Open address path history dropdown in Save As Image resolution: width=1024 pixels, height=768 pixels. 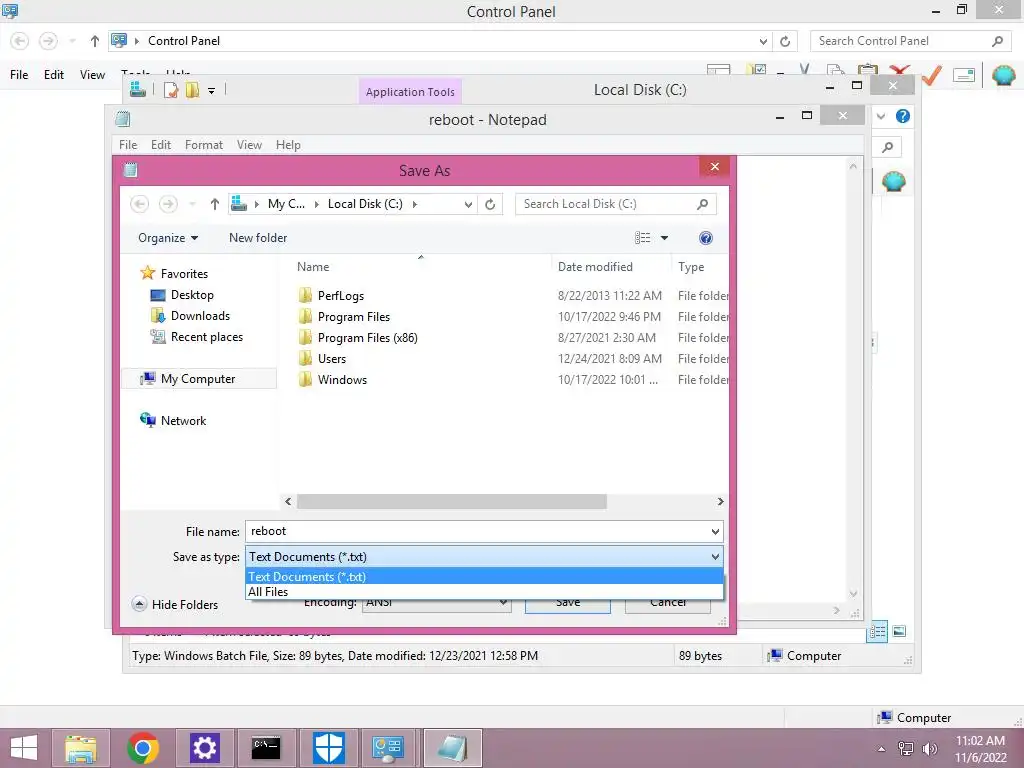(468, 204)
